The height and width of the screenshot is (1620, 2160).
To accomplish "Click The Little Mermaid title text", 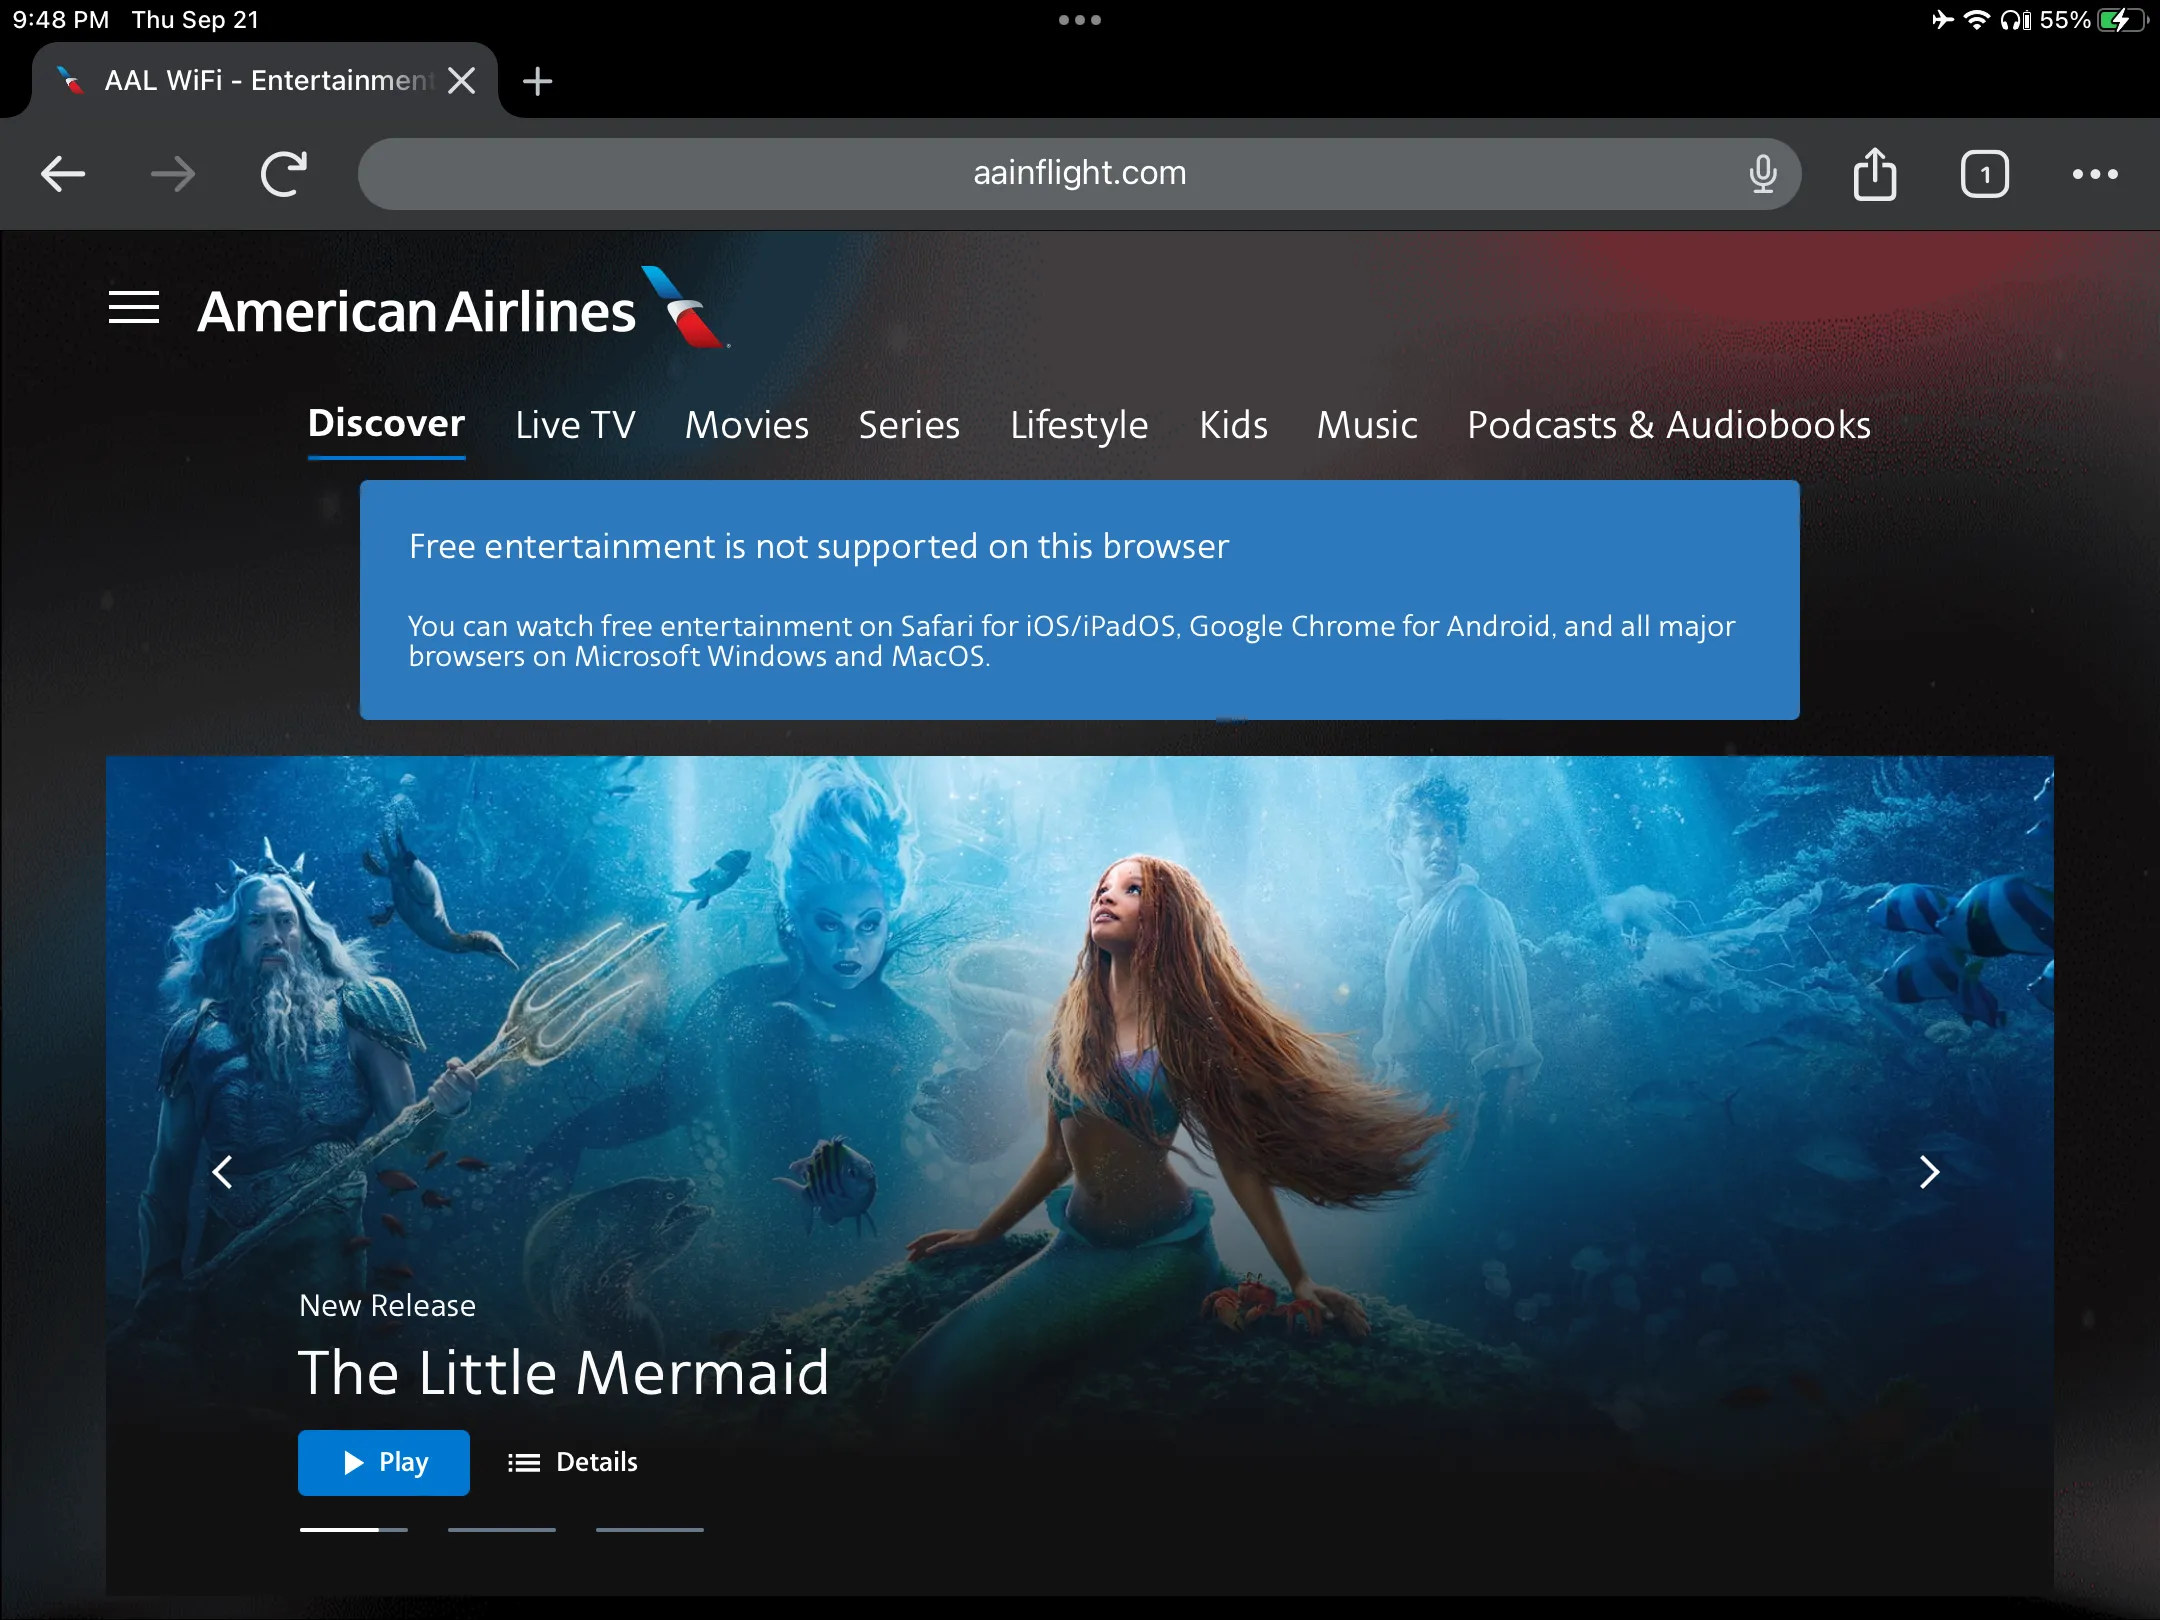I will (x=564, y=1372).
